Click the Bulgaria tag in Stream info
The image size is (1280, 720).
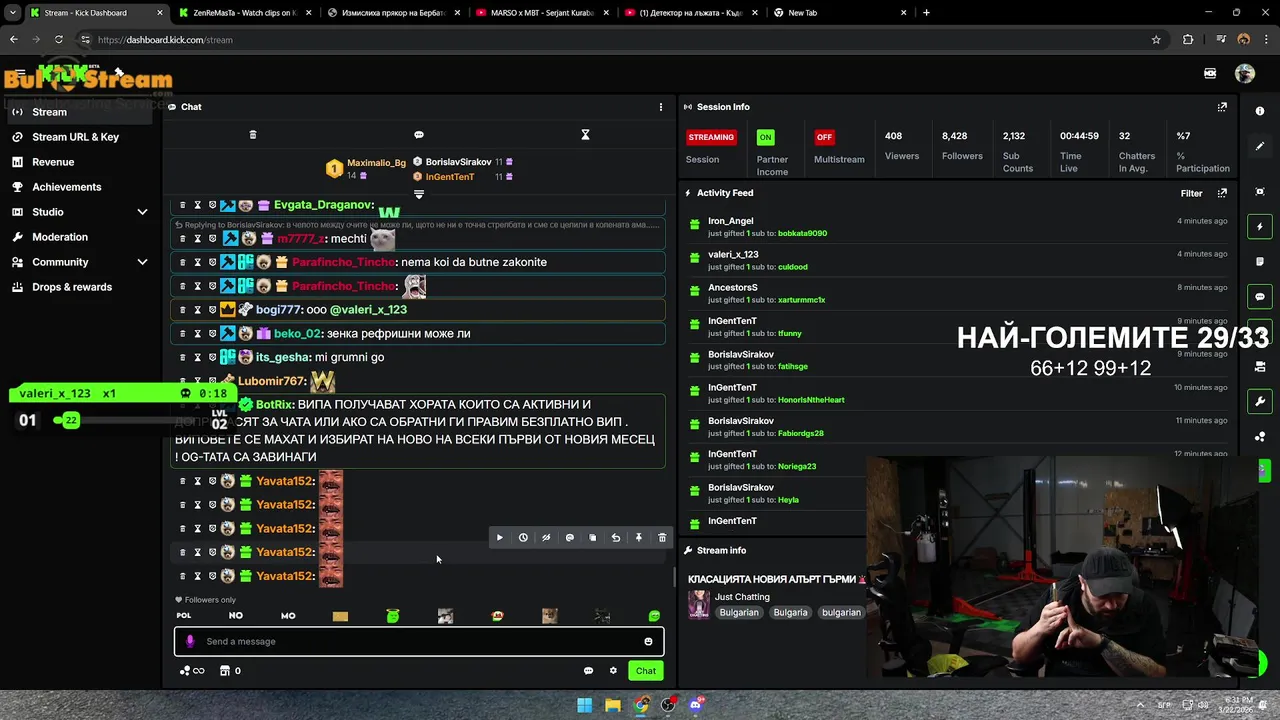(790, 612)
